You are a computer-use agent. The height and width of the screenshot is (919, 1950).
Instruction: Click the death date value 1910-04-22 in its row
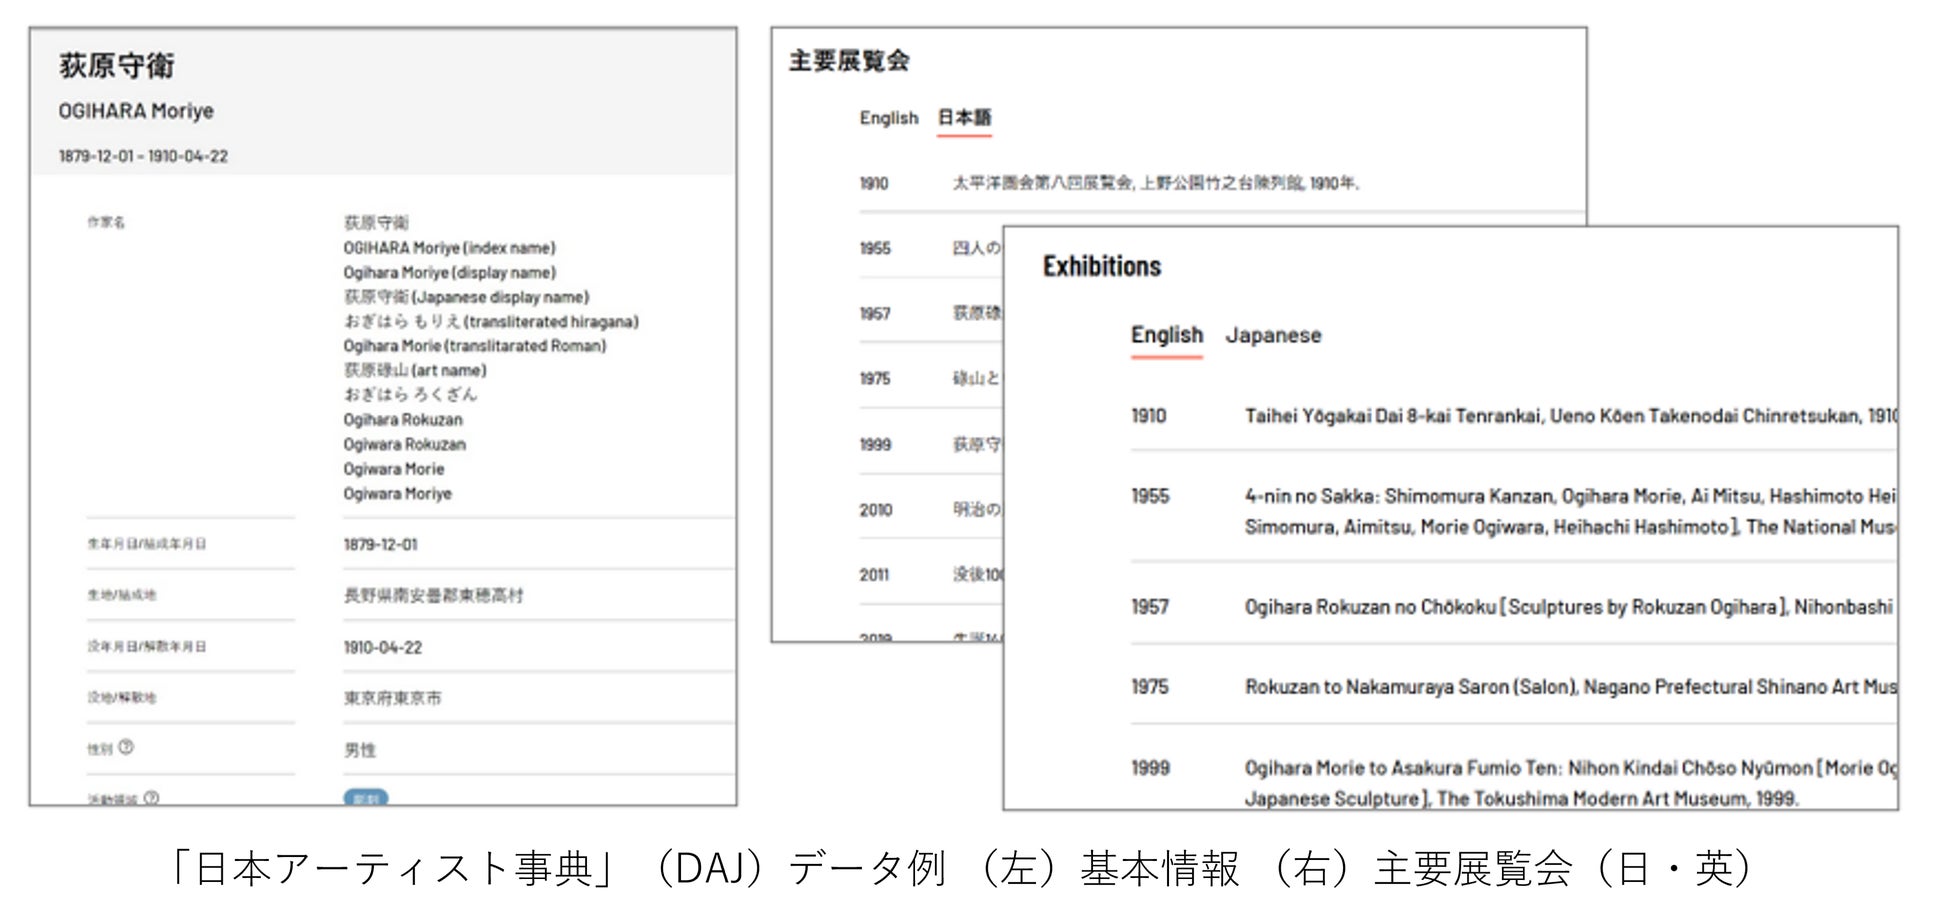(383, 648)
